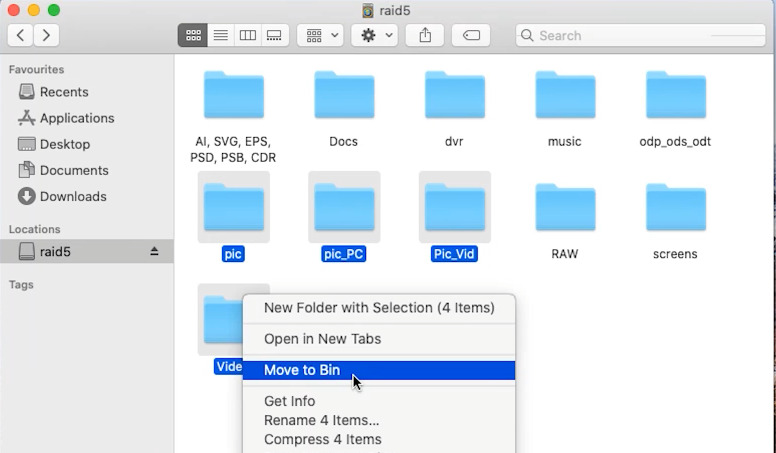776x453 pixels.
Task: Choose Rename 4 Items… from context menu
Action: pos(379,420)
